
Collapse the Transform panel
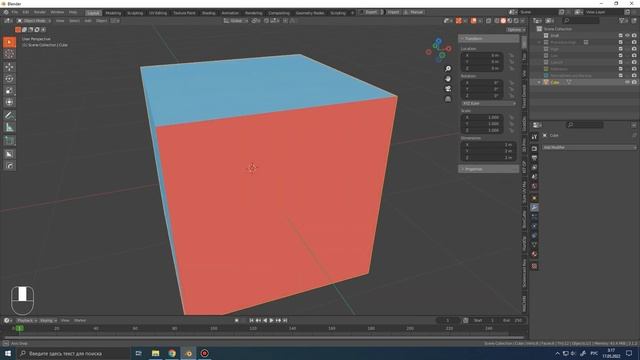pyautogui.click(x=489, y=38)
